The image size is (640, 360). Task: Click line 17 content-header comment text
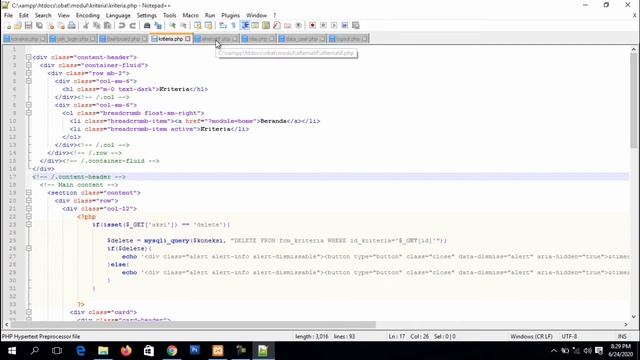pos(79,177)
